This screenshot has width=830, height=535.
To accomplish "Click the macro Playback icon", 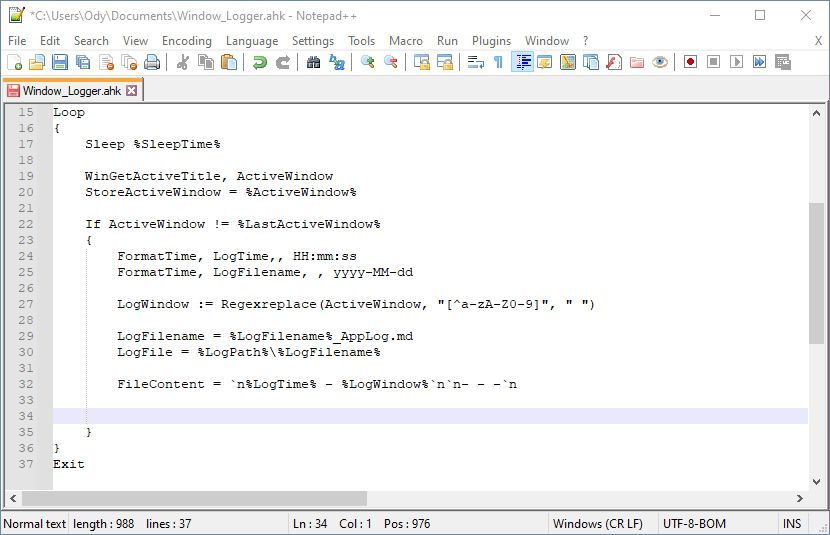I will point(736,62).
